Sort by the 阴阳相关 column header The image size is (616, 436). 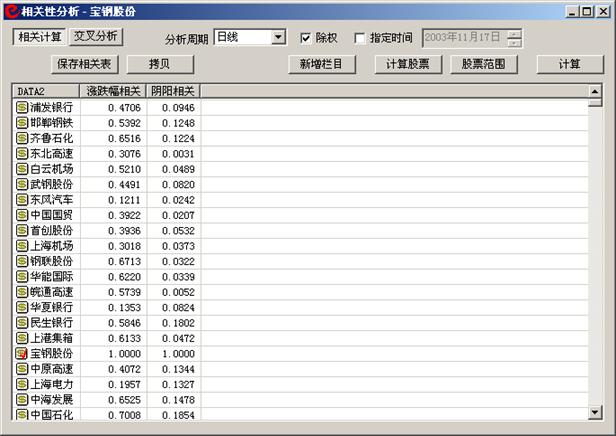(173, 91)
